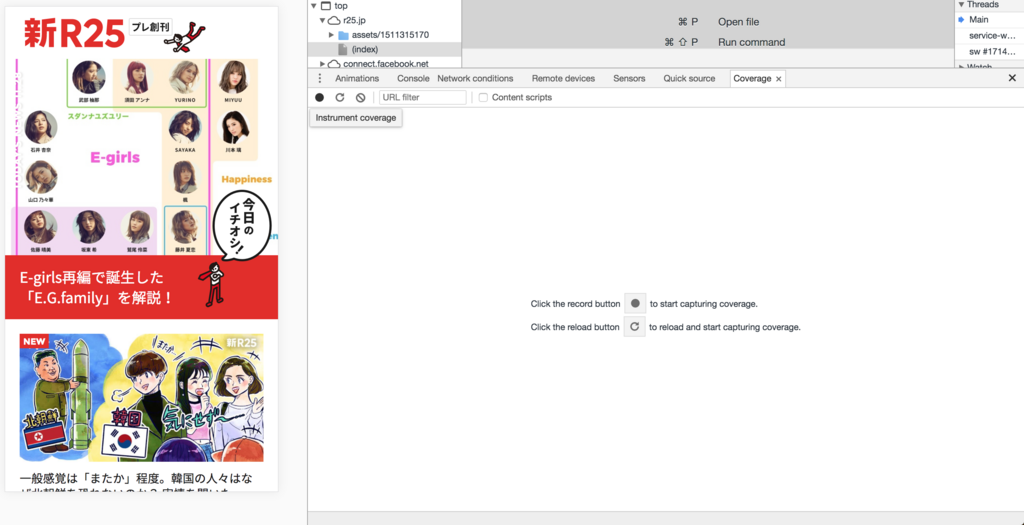
Task: Open the 一般感覚は「またか」程度 article headline
Action: coord(136,483)
